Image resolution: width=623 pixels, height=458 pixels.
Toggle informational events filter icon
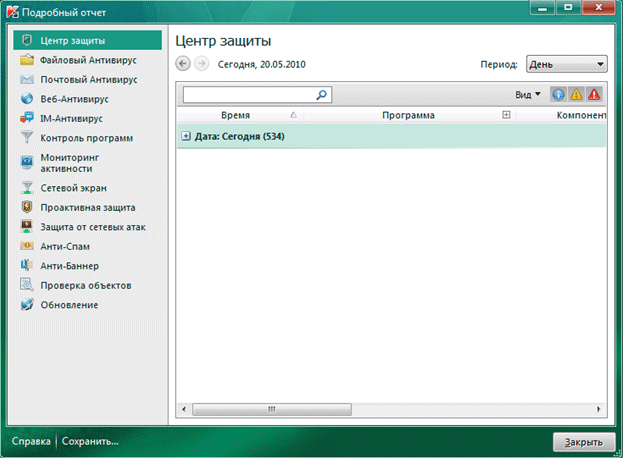click(x=558, y=95)
